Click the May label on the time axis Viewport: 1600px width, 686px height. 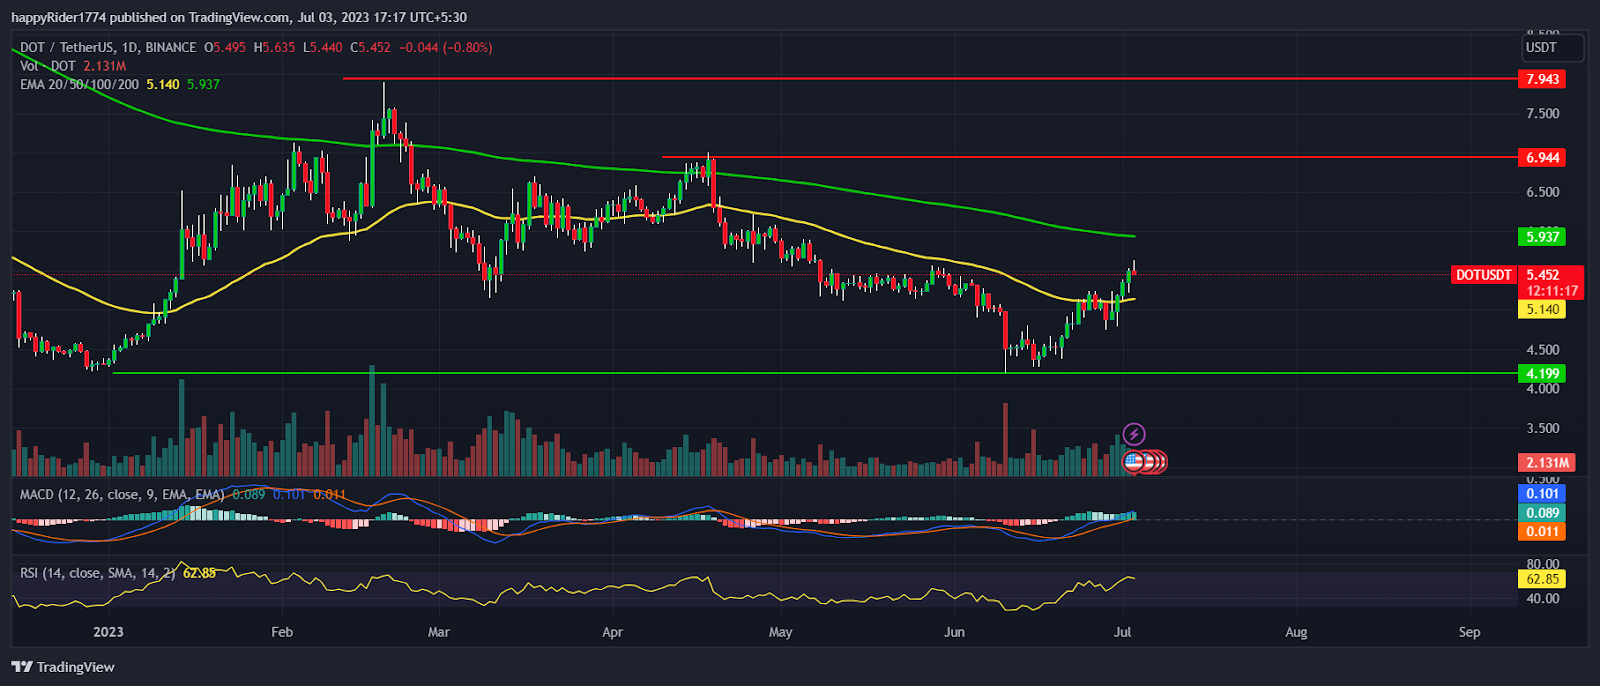pos(780,632)
